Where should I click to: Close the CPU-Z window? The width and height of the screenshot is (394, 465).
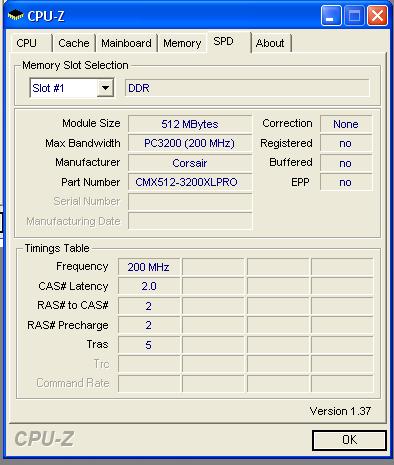[377, 16]
